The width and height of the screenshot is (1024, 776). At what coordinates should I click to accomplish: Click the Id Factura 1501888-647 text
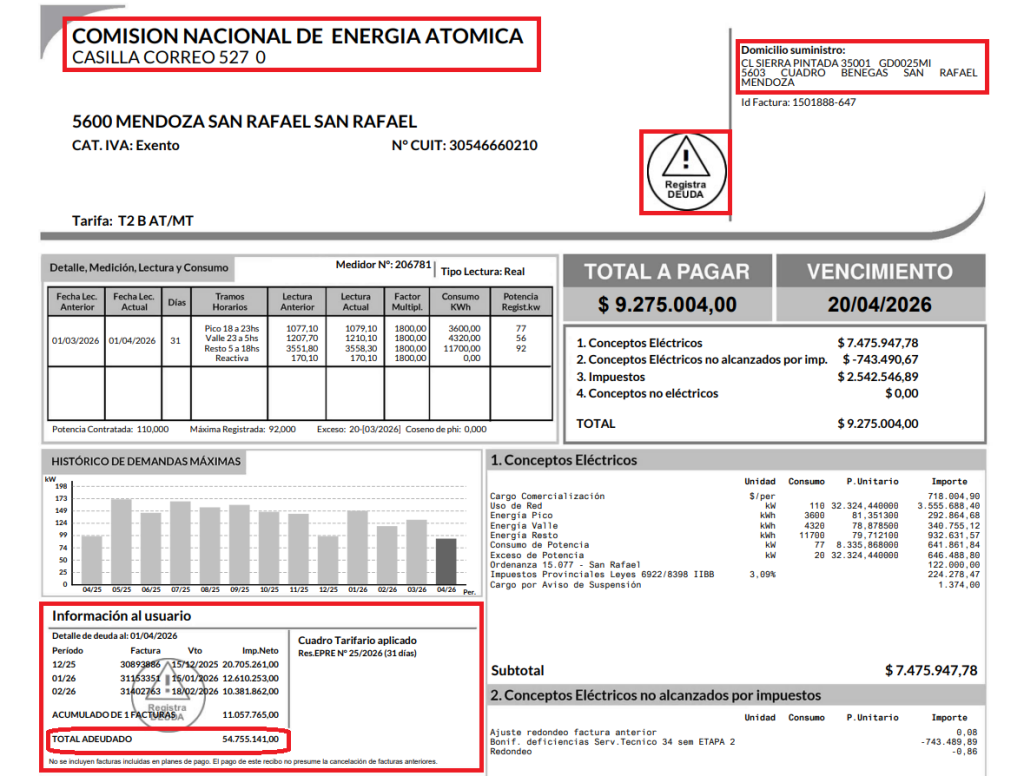[x=798, y=102]
